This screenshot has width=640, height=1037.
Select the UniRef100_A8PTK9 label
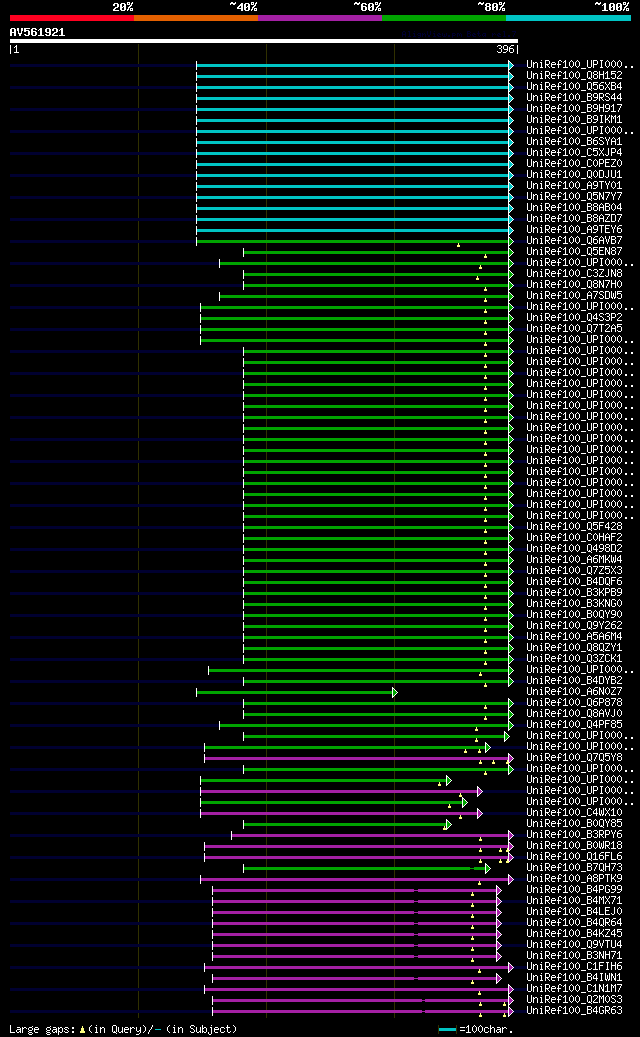pyautogui.click(x=574, y=878)
